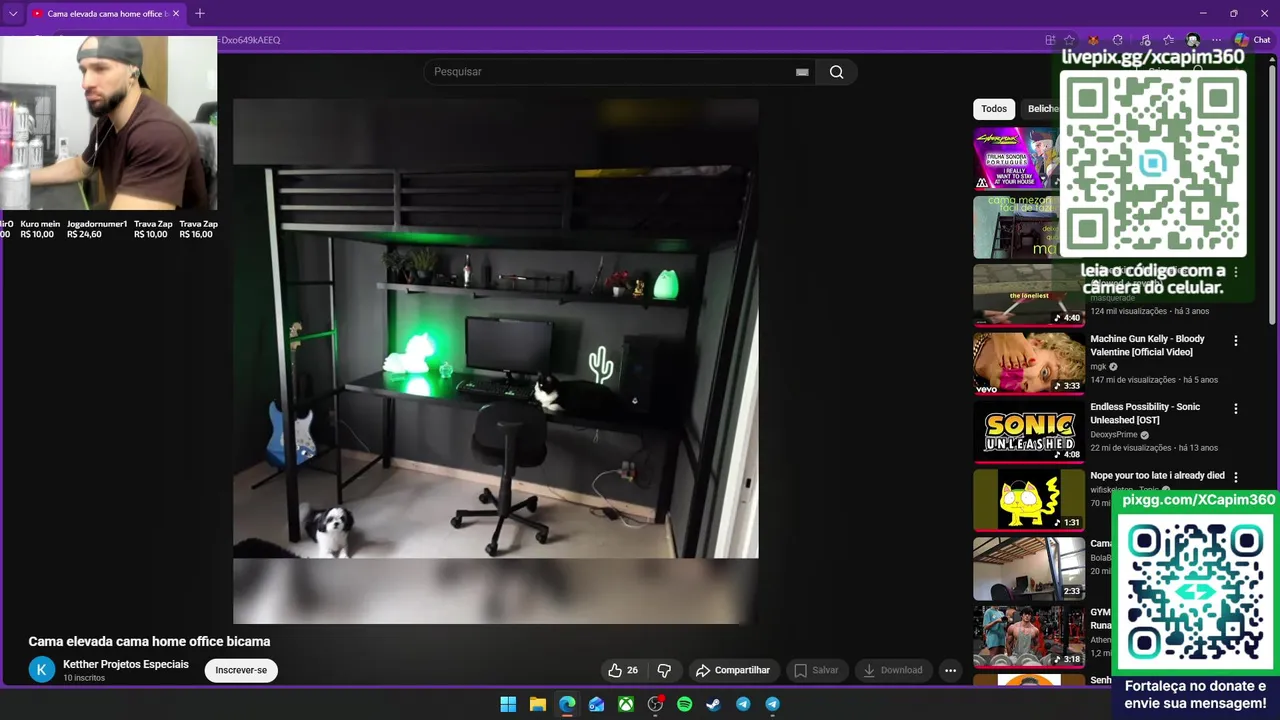Play or pause the loft bed video player
Viewport: 1280px width, 720px height.
495,361
